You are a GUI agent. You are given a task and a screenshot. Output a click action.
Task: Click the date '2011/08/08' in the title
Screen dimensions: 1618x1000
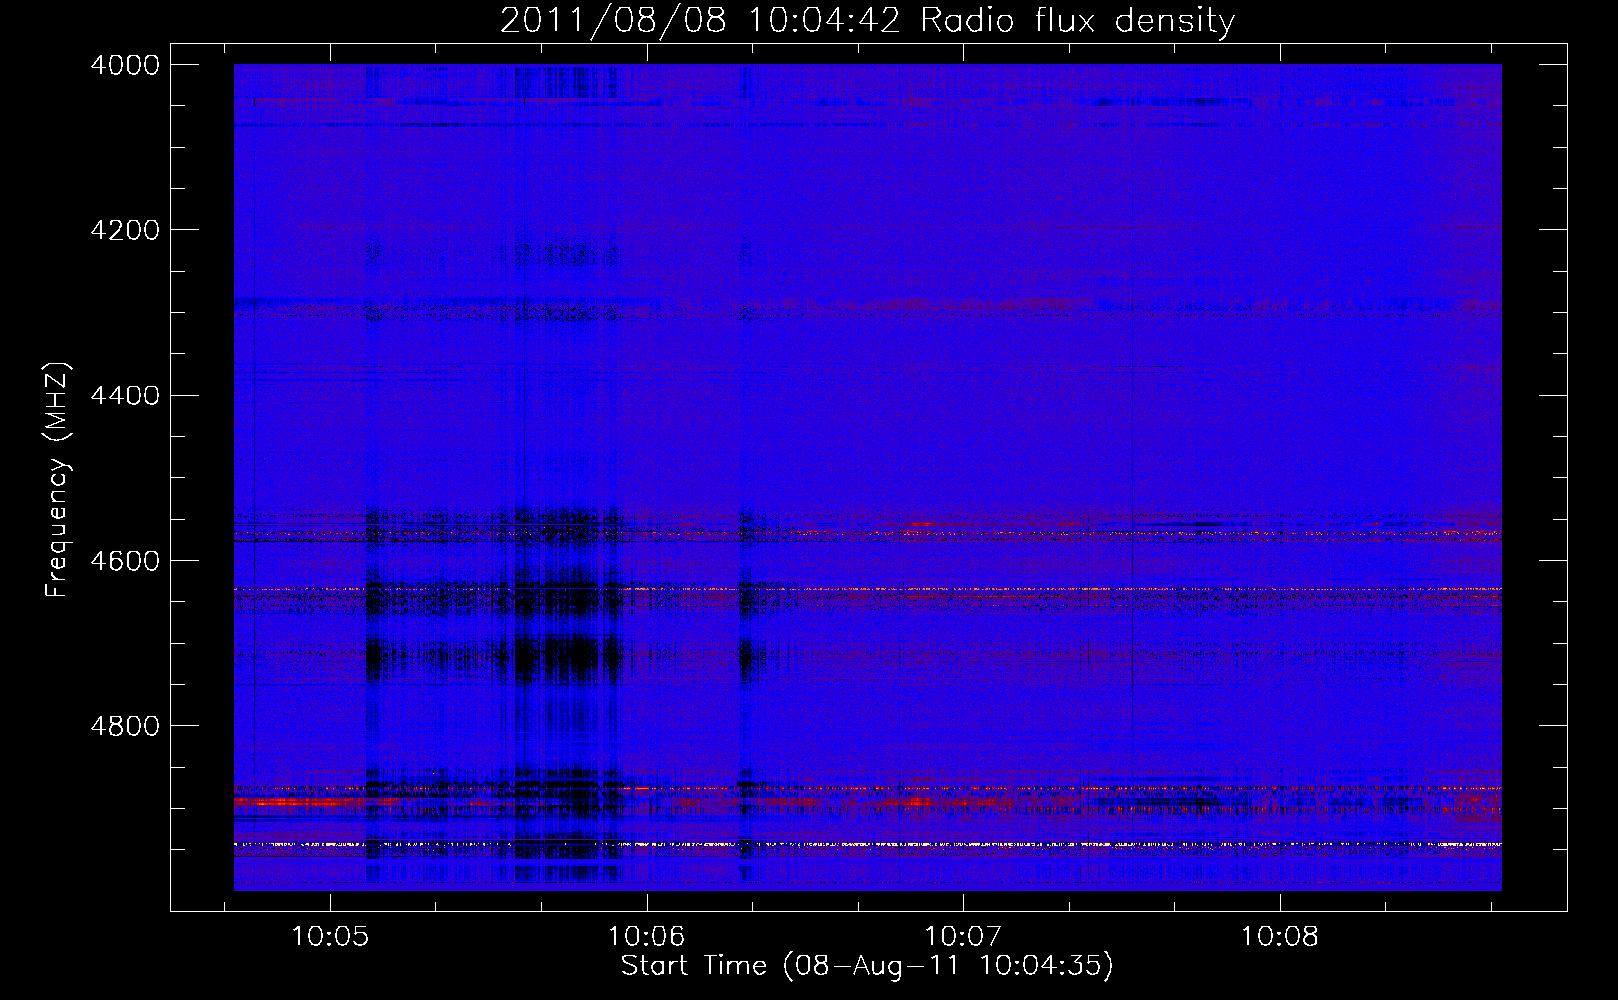click(x=613, y=21)
